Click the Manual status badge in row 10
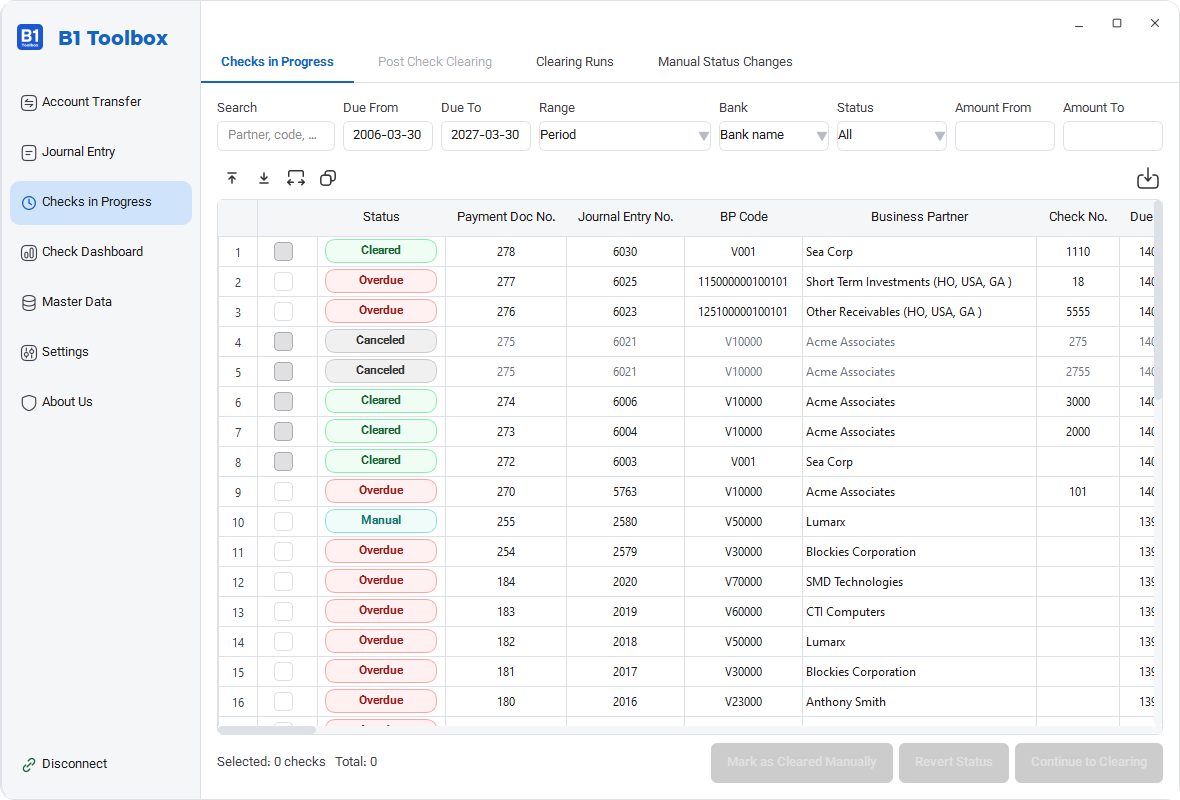This screenshot has height=800, width=1180. 381,521
